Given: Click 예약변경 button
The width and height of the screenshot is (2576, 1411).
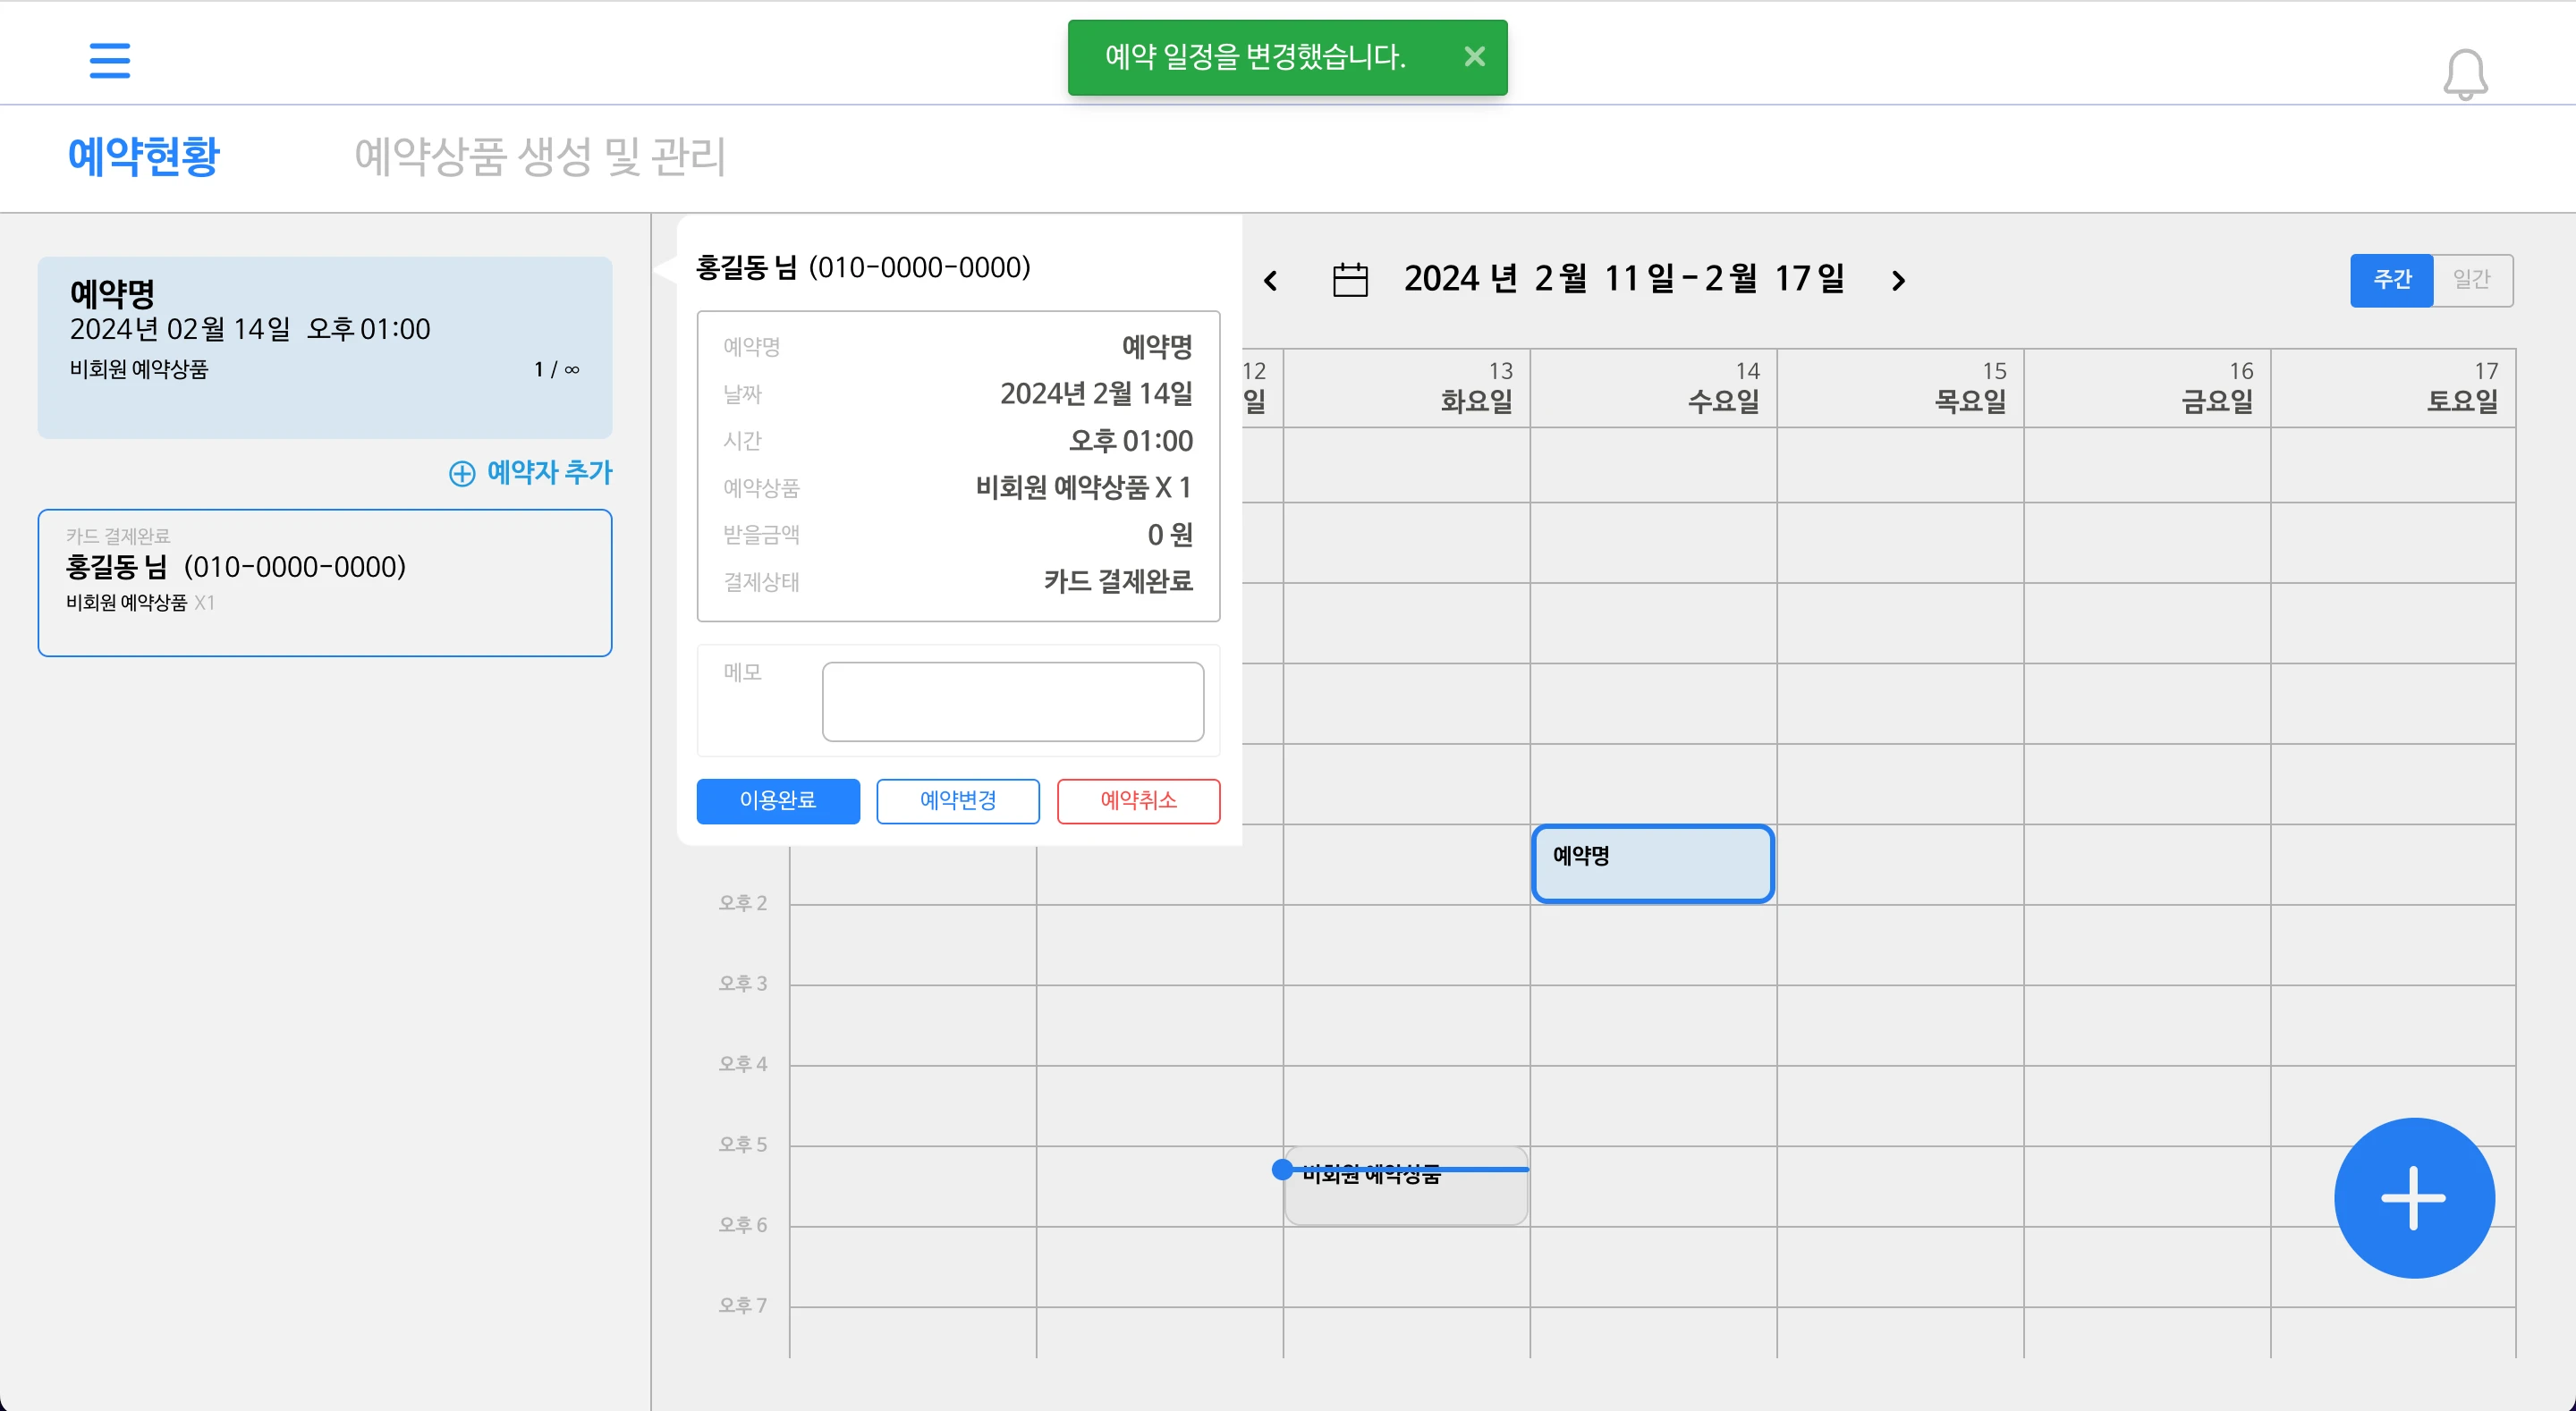Looking at the screenshot, I should [x=958, y=801].
